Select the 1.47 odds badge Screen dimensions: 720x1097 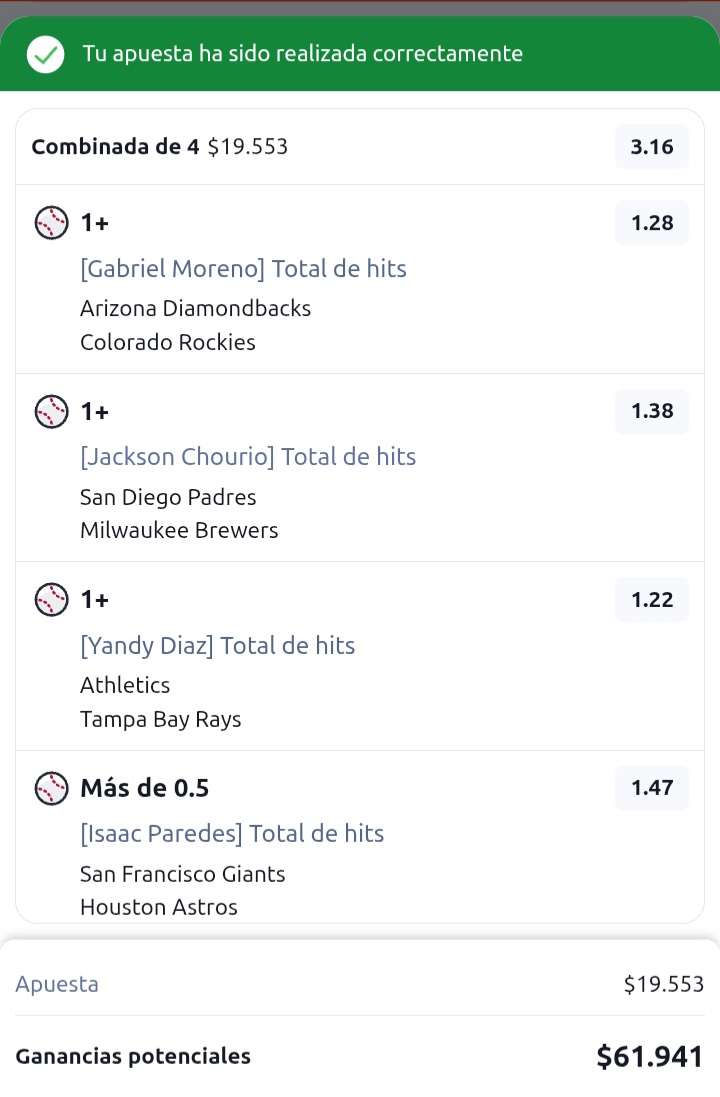tap(651, 788)
